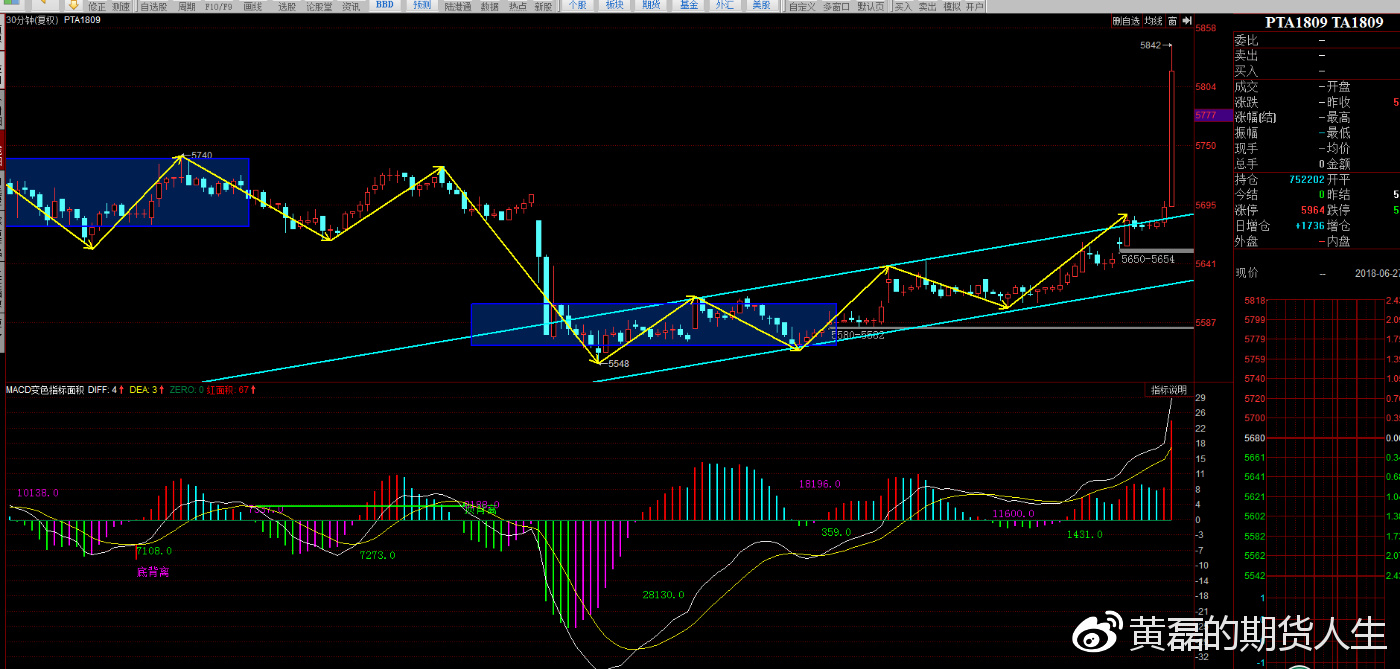Click the 开户 open account button
1400x669 pixels.
click(x=975, y=6)
